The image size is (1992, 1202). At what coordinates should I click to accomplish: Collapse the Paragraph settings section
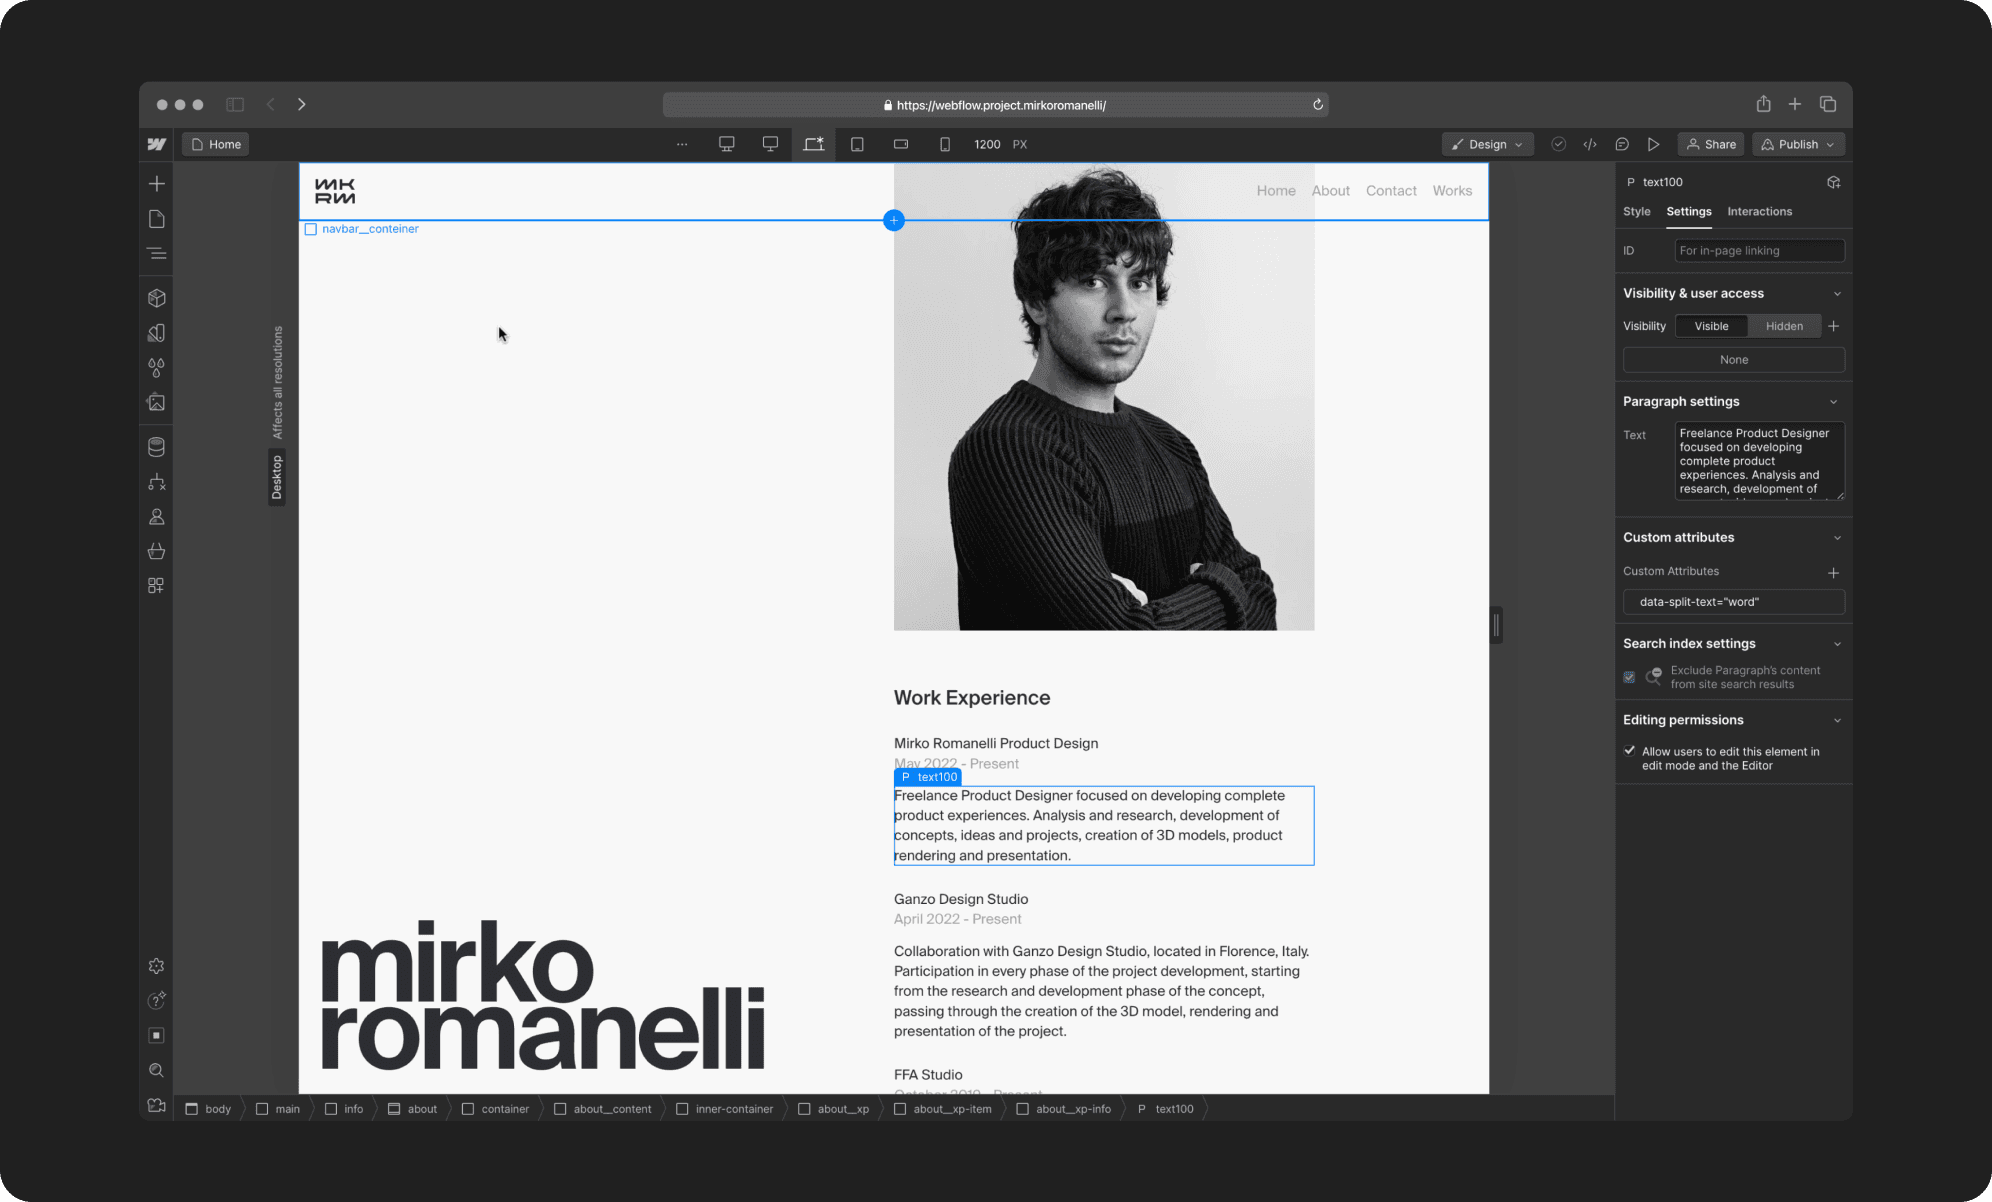pos(1836,401)
